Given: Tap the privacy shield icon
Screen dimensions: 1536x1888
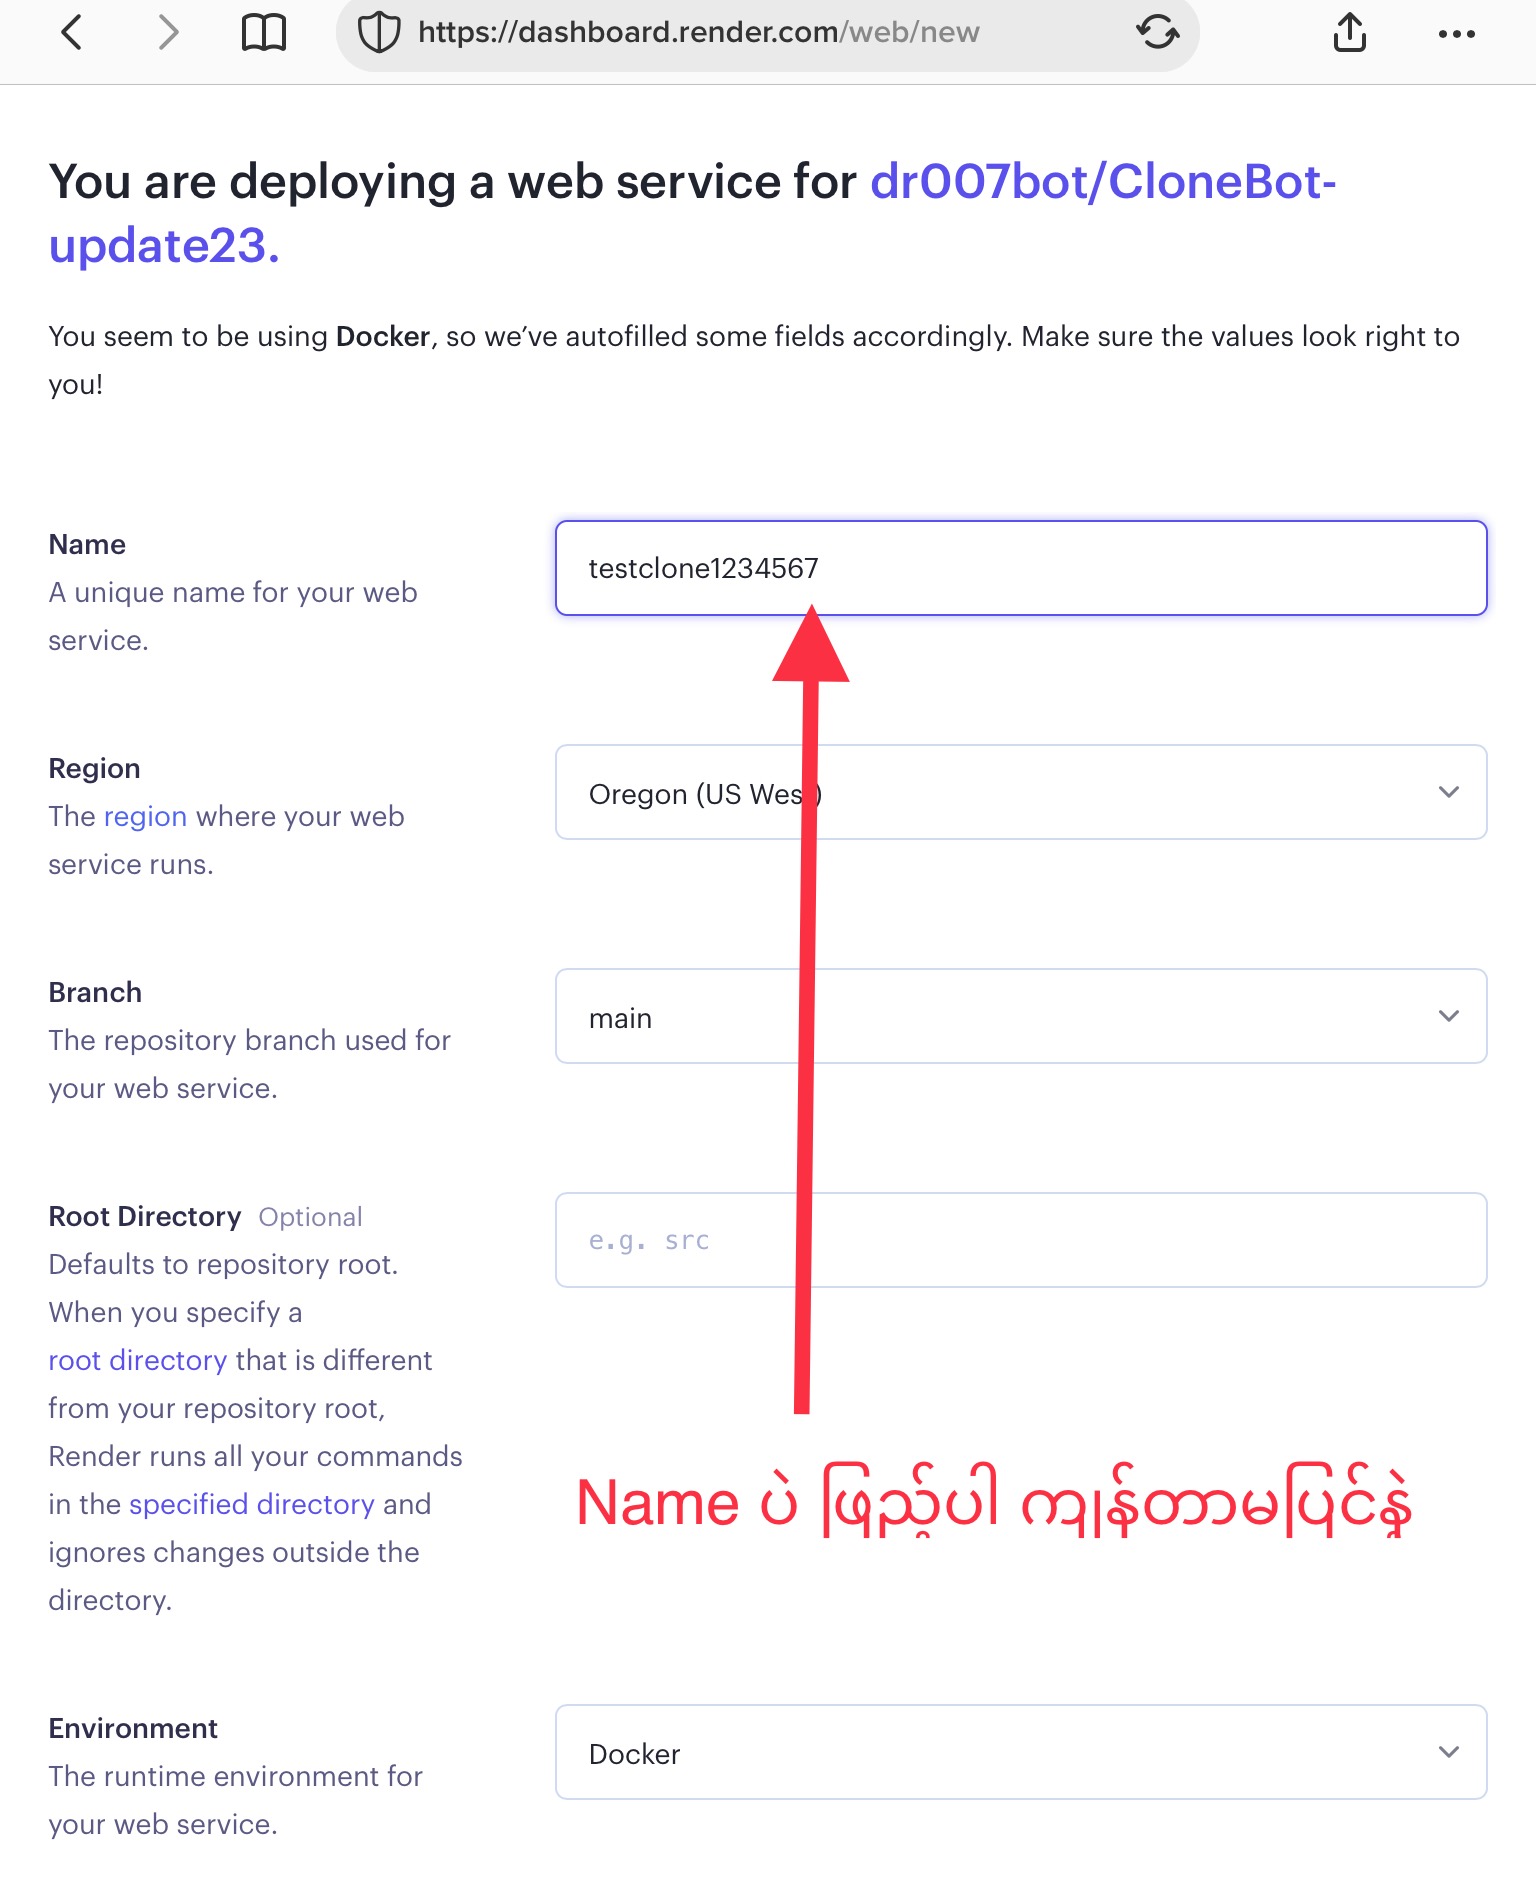Looking at the screenshot, I should (x=379, y=33).
